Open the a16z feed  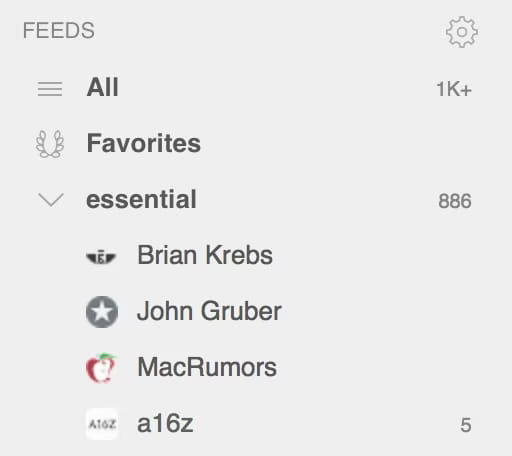click(165, 424)
